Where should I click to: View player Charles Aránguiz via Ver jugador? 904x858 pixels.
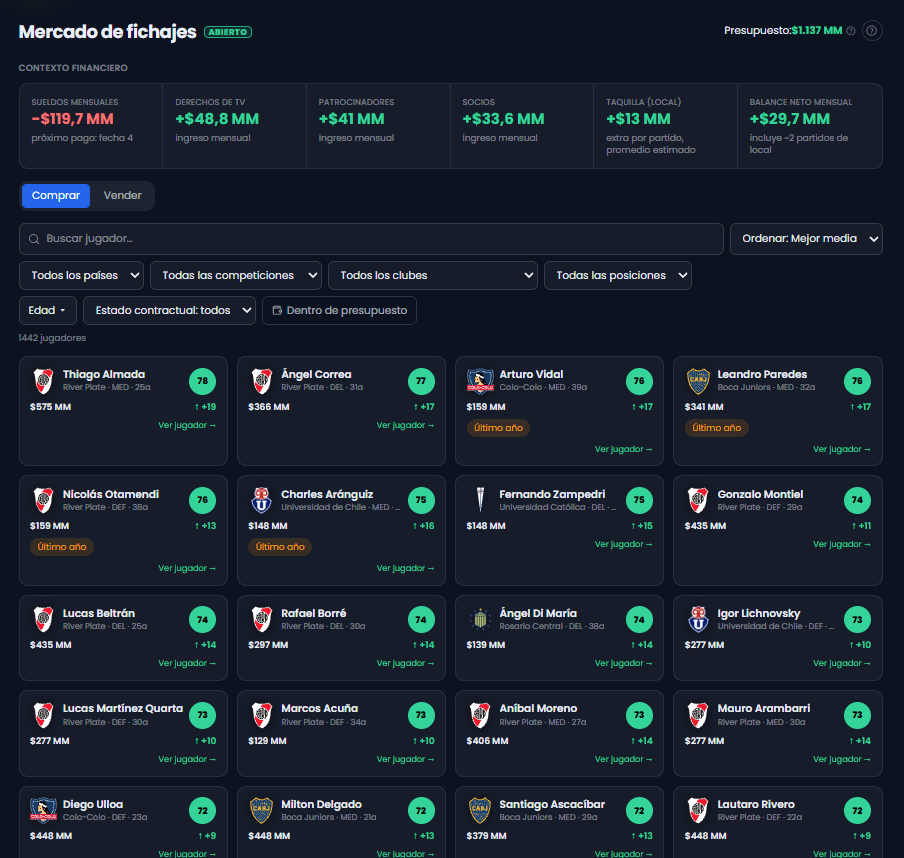point(405,568)
